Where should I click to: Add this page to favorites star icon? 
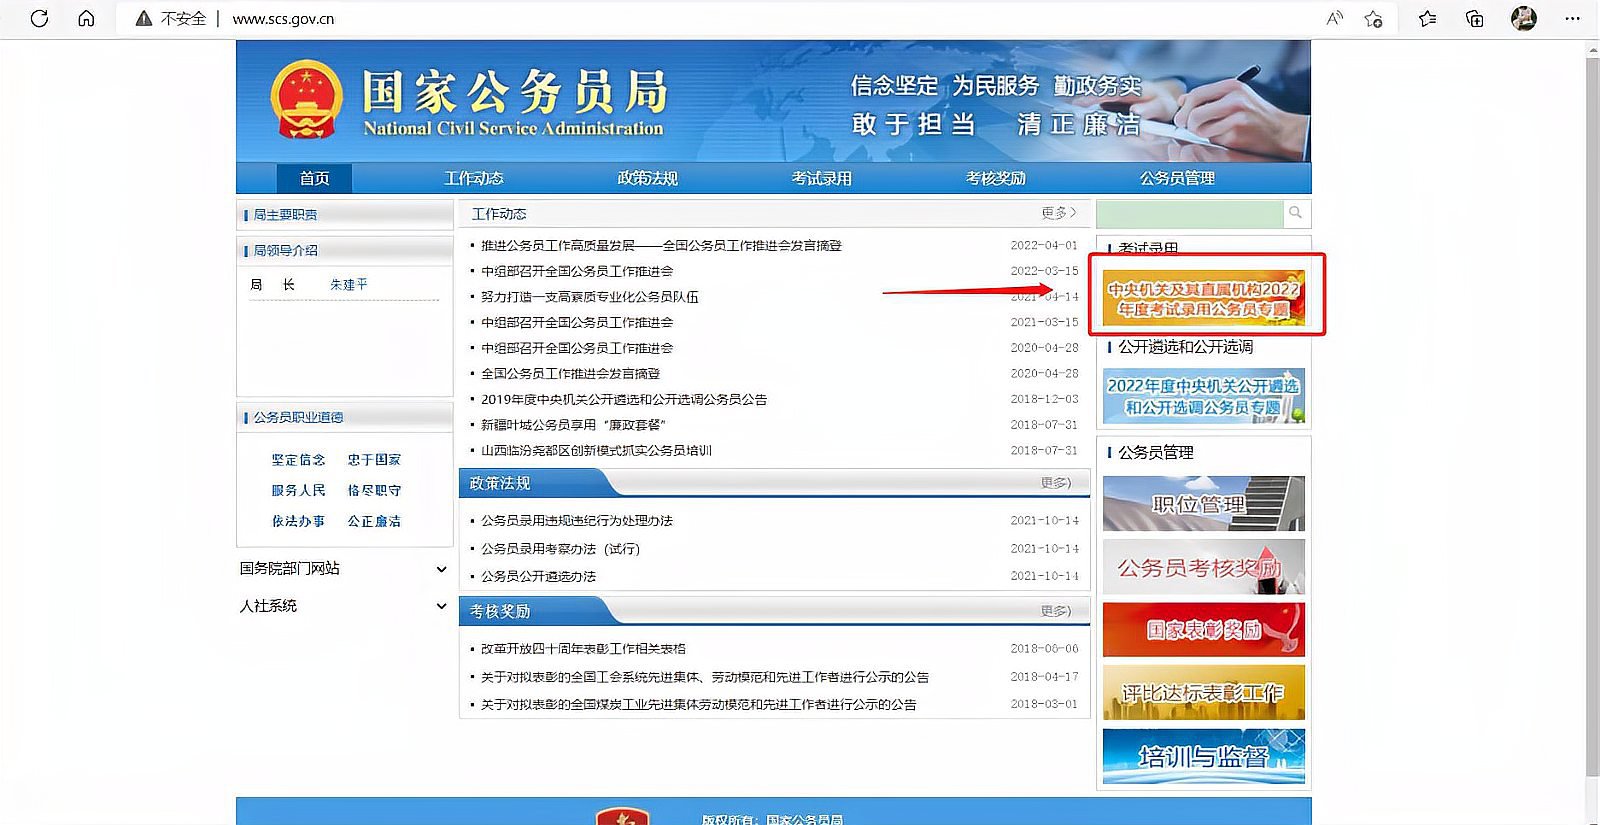click(x=1374, y=18)
